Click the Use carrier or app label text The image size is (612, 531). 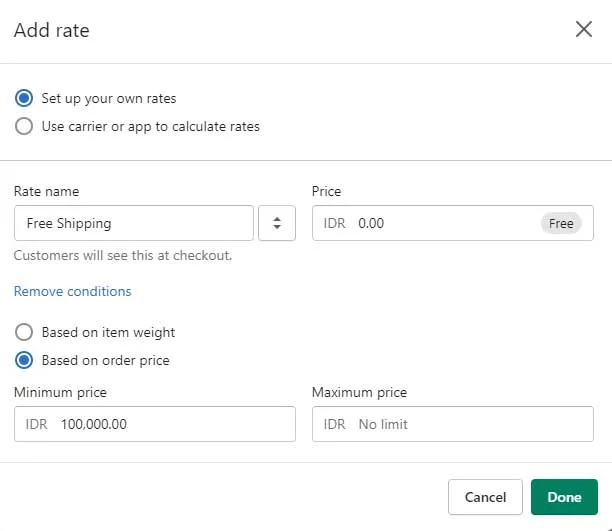tap(151, 127)
